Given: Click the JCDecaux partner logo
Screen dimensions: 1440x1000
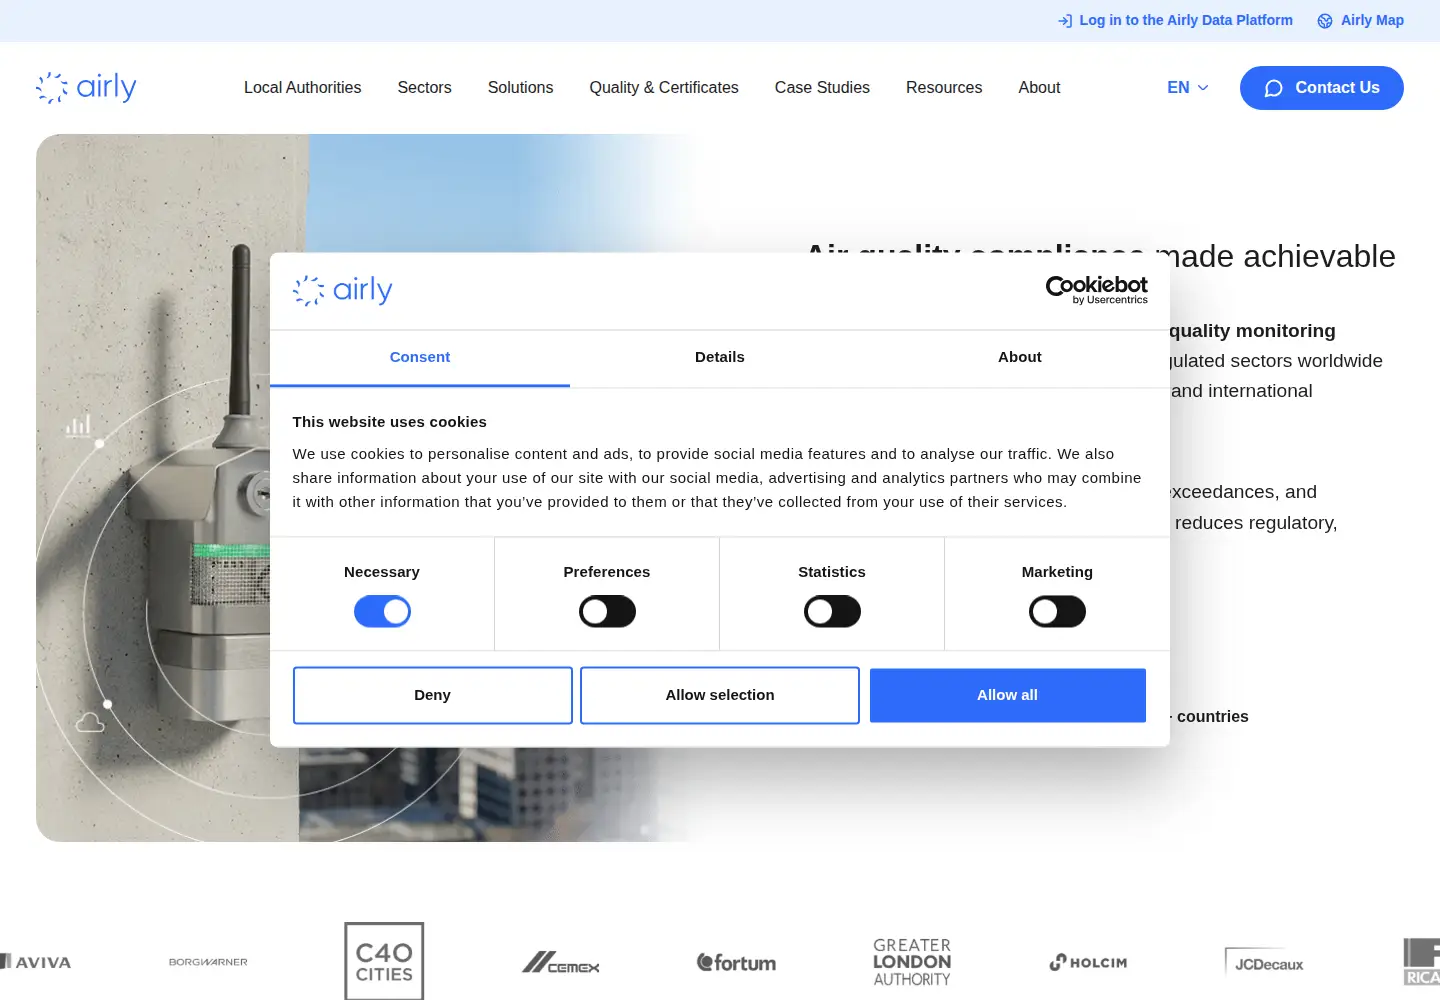Looking at the screenshot, I should [1264, 963].
